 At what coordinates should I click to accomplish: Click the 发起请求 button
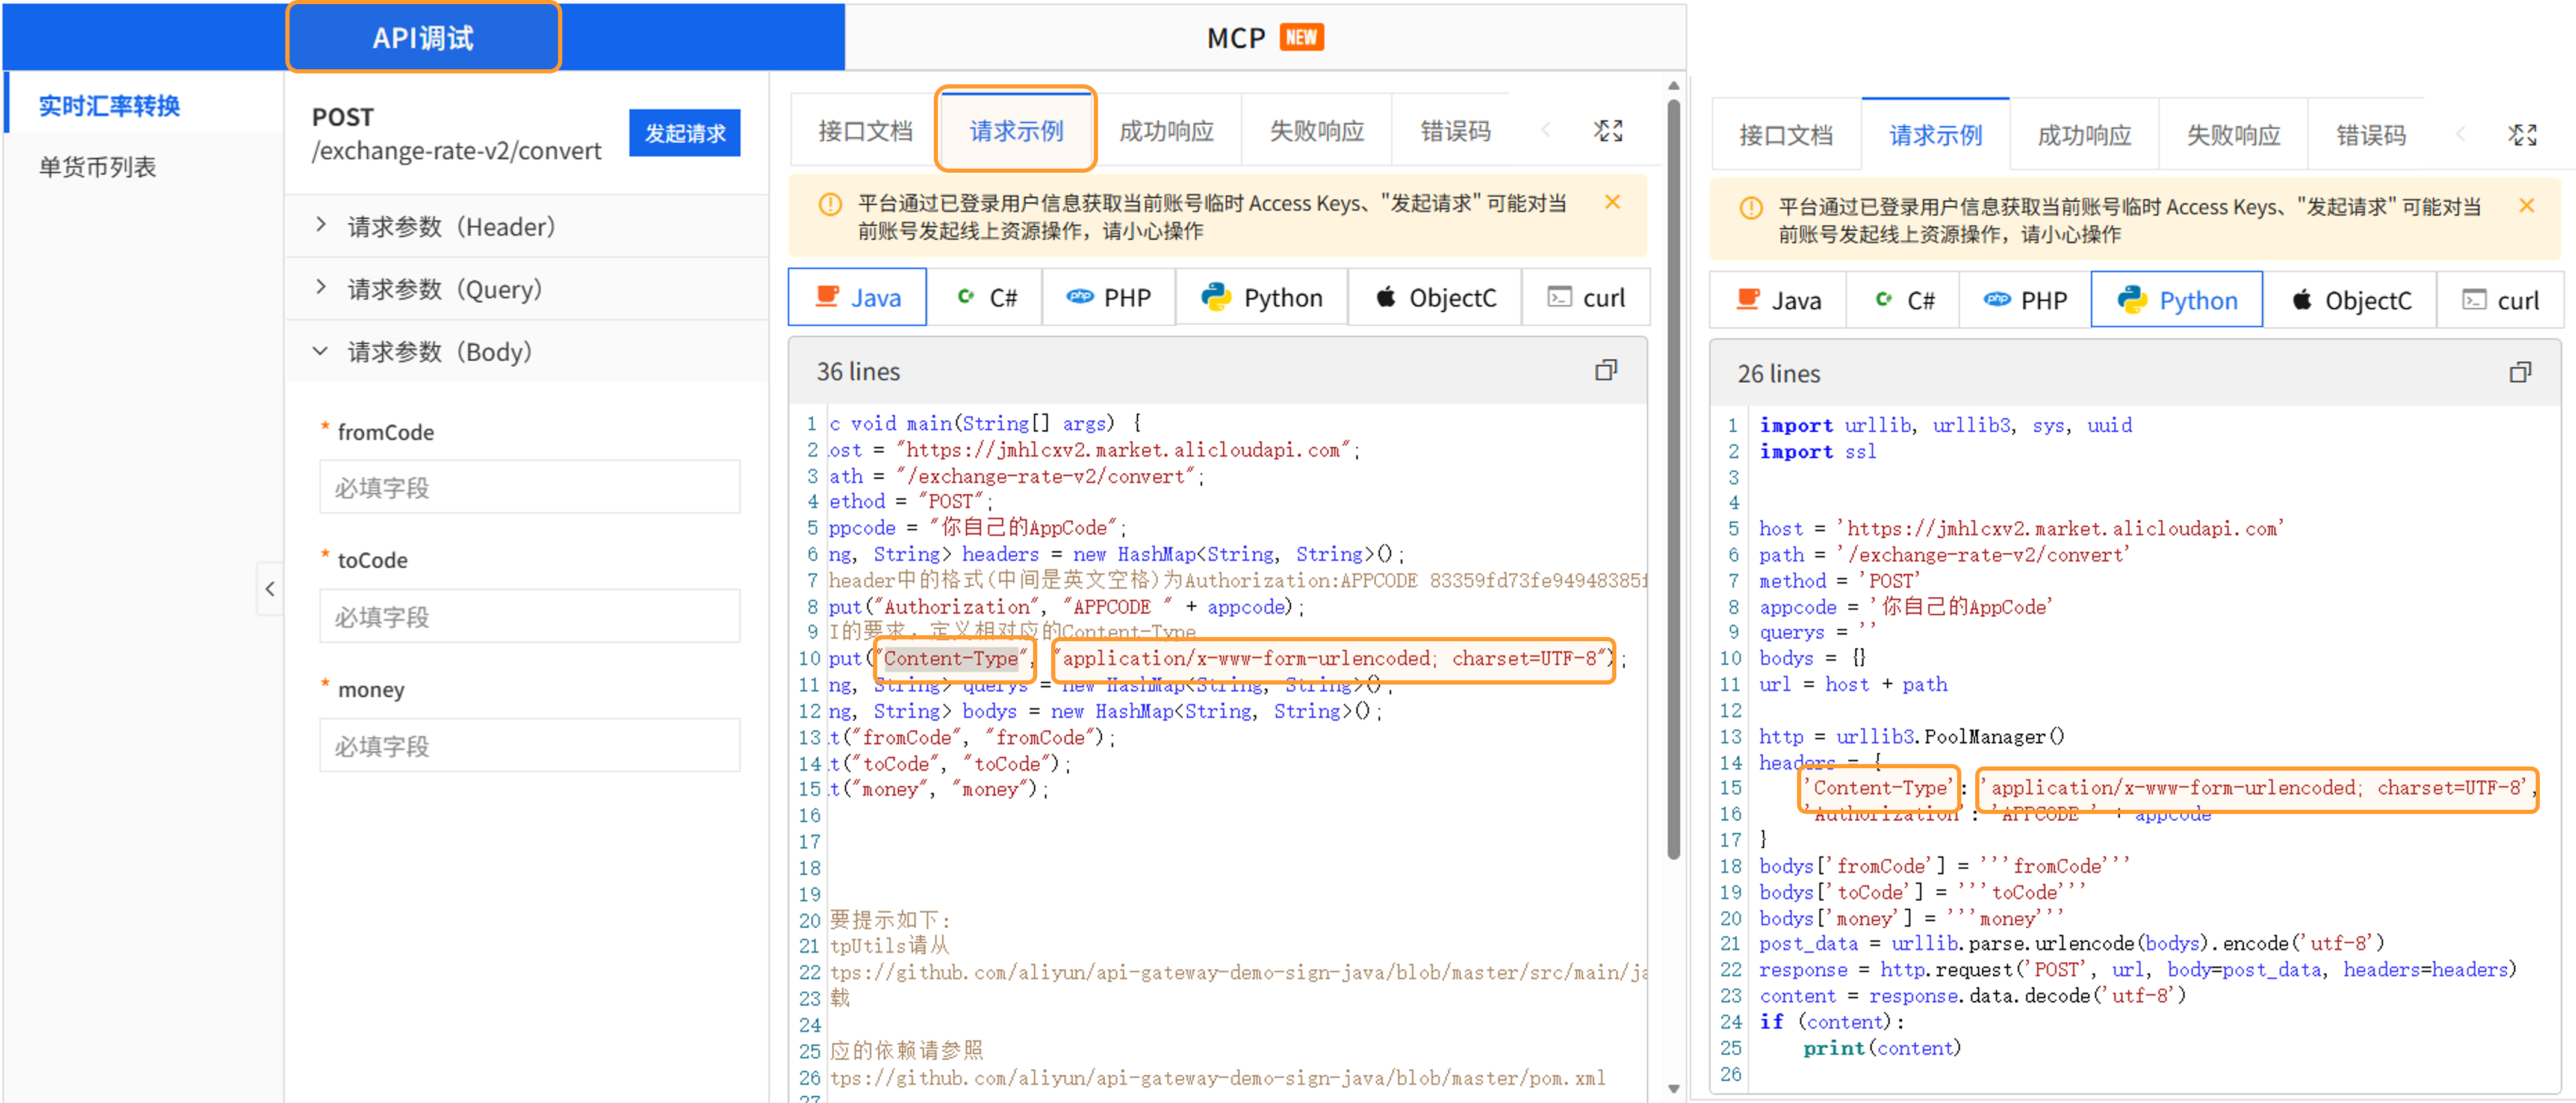pos(684,133)
